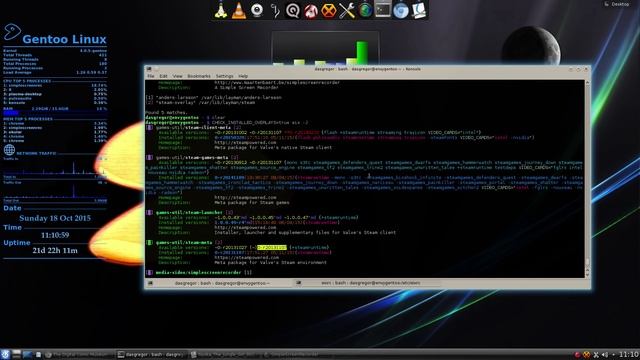Open the clock showing 11:10 in the panel

[x=629, y=354]
